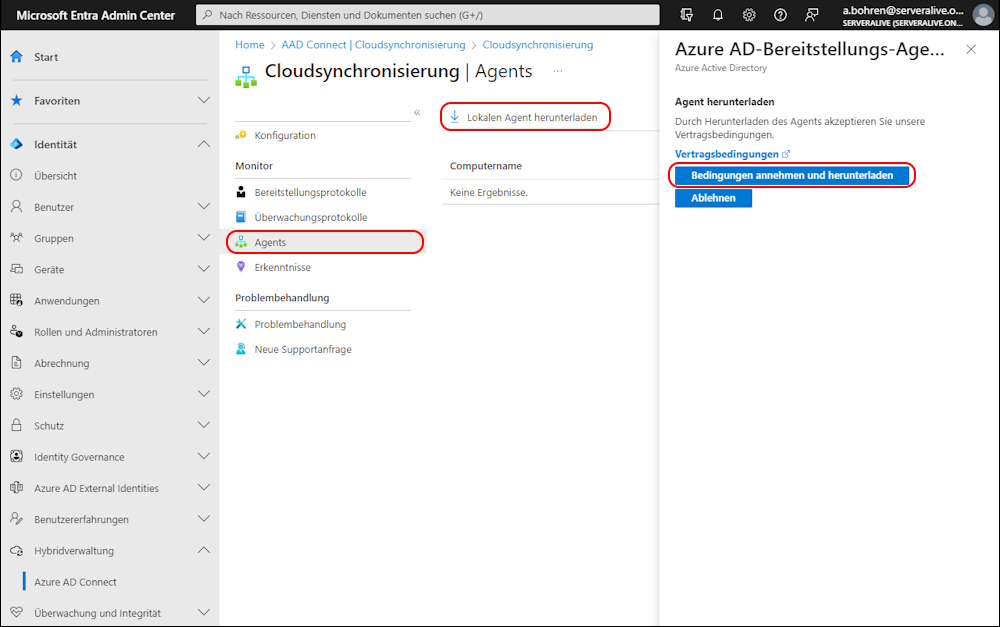Click the Benutzer person icon
The image size is (1000, 627).
coord(17,206)
